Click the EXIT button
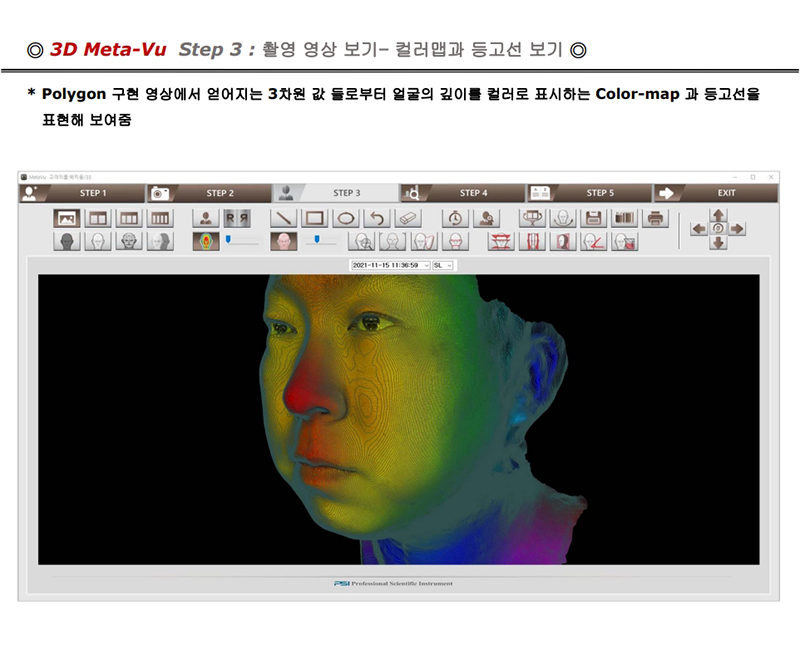This screenshot has height=659, width=800. 725,193
